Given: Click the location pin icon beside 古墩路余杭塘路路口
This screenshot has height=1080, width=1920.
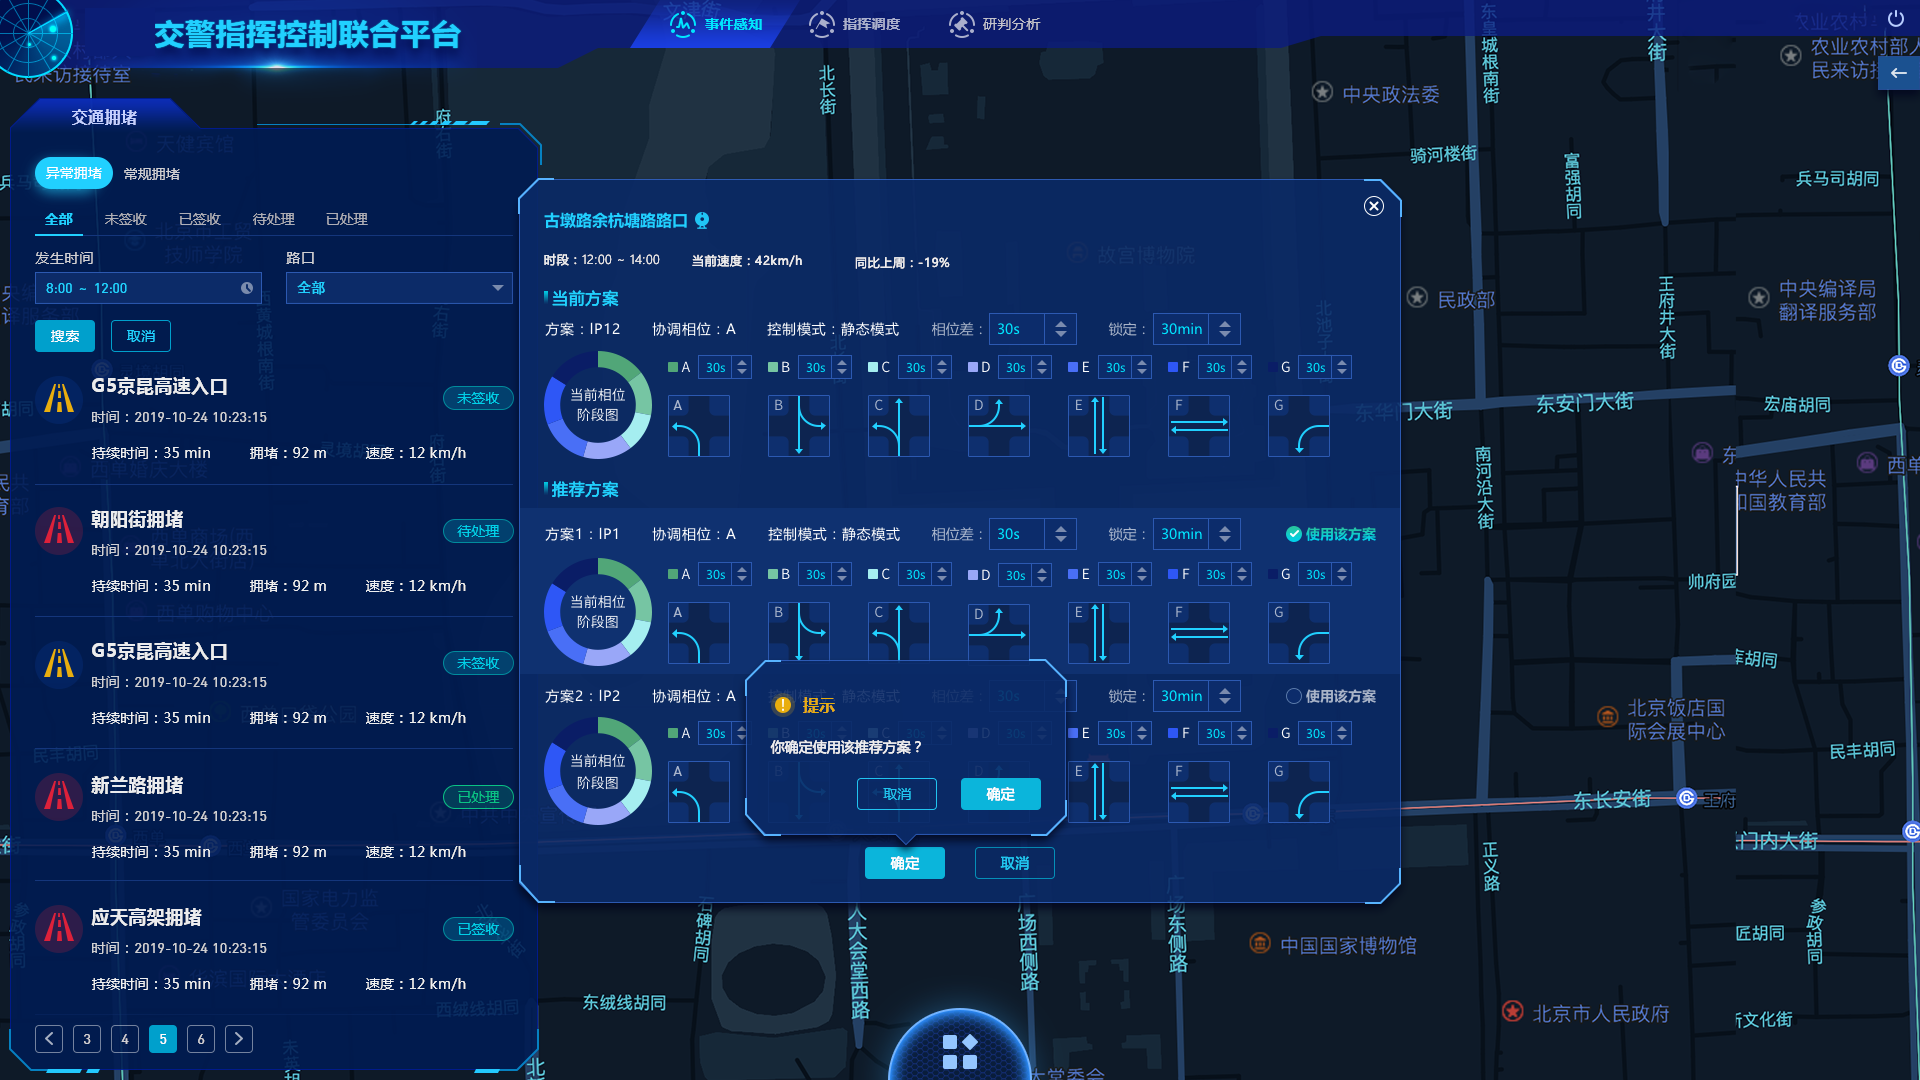Looking at the screenshot, I should [x=702, y=220].
